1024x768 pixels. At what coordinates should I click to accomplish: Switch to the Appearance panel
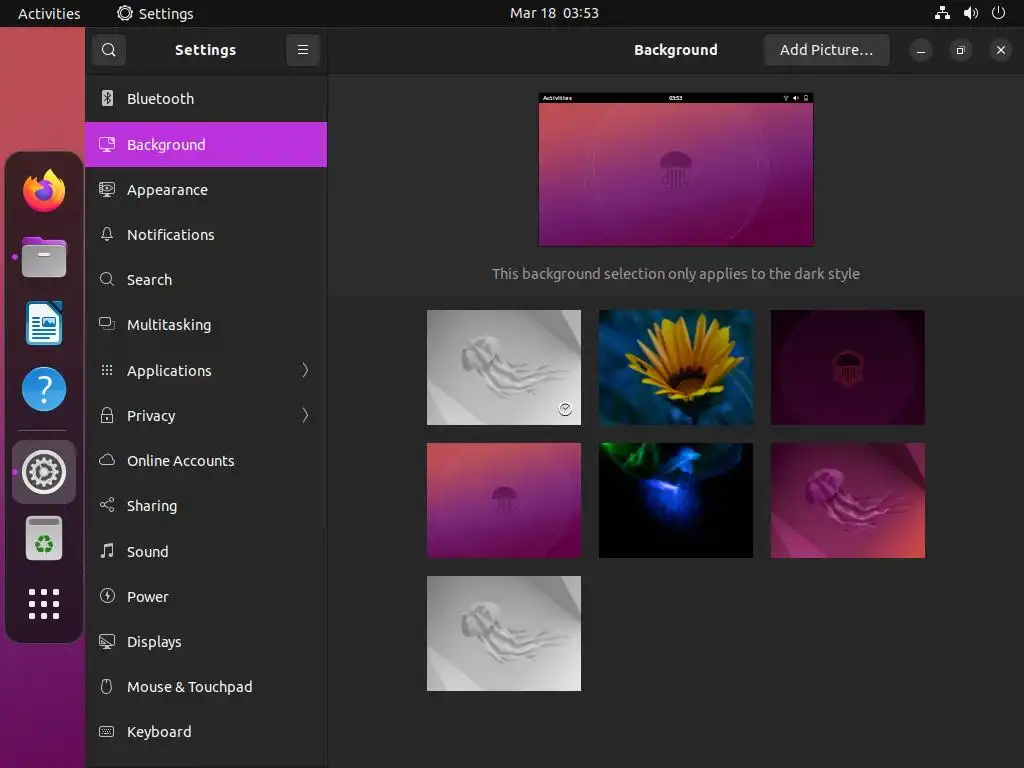(206, 189)
